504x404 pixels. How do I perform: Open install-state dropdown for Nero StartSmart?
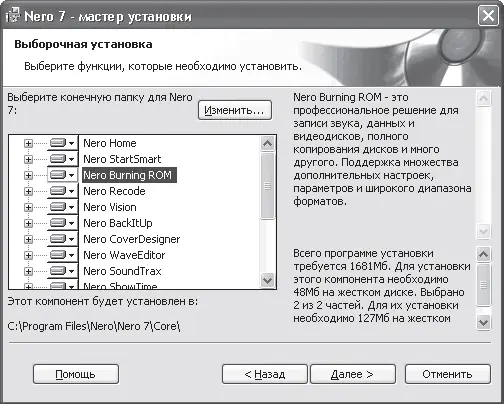62,159
